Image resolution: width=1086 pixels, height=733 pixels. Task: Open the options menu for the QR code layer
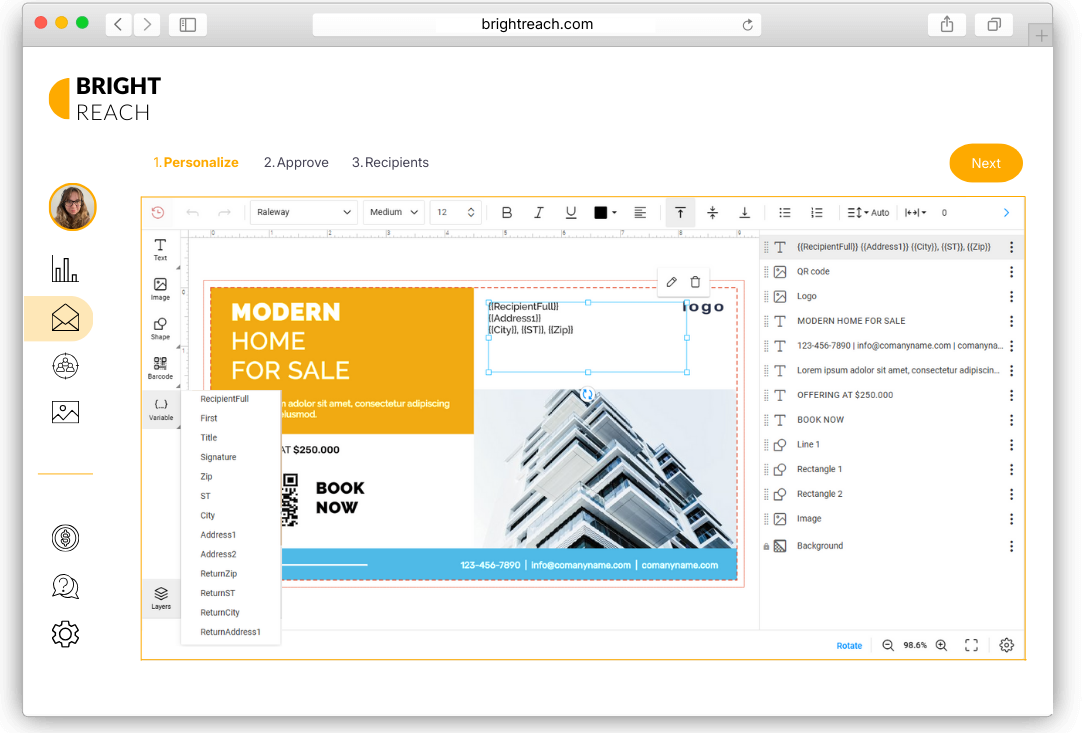pyautogui.click(x=1011, y=271)
